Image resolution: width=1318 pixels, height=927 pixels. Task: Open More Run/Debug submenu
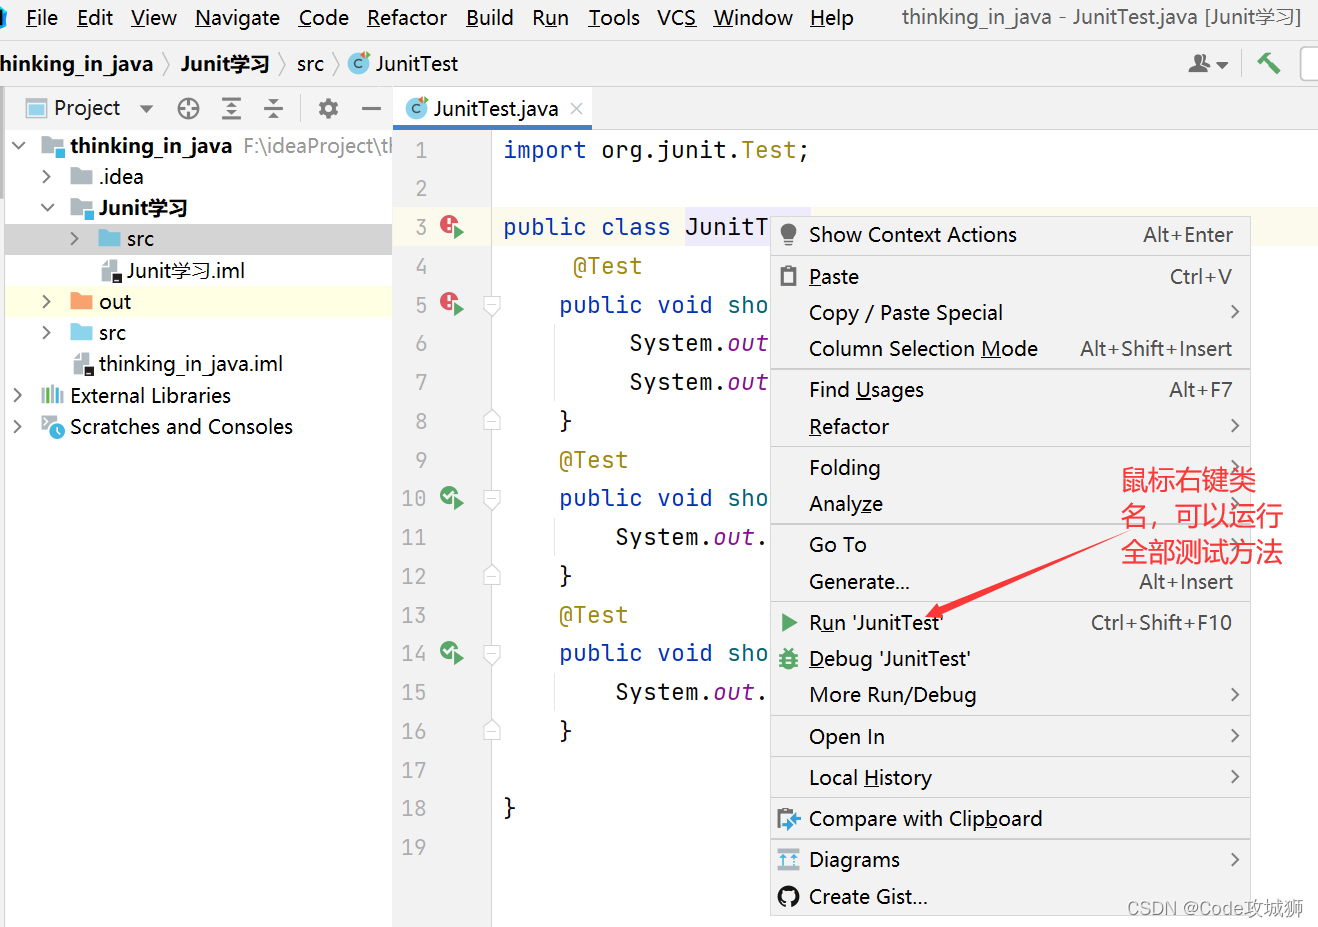tap(1010, 695)
